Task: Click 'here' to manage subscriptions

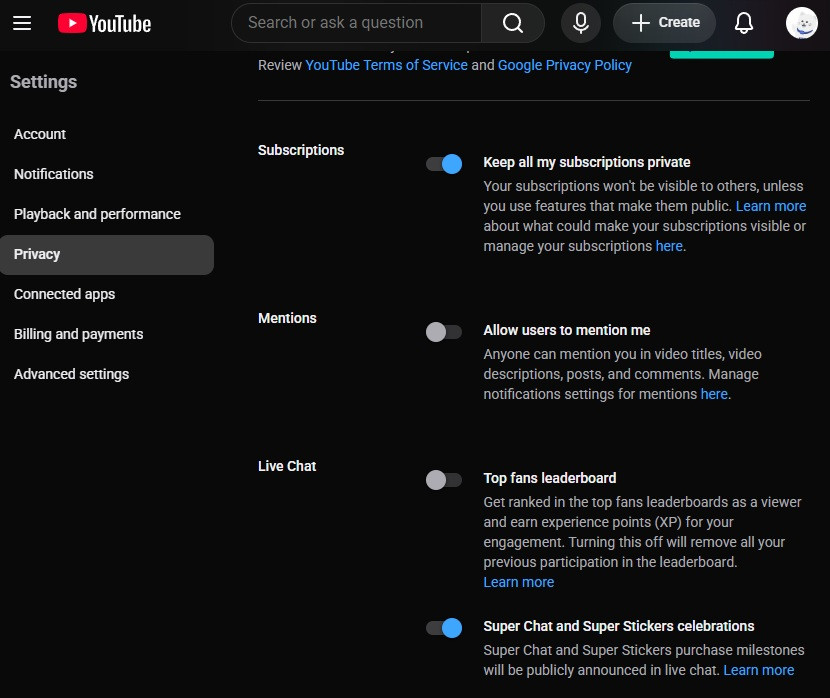Action: 669,246
